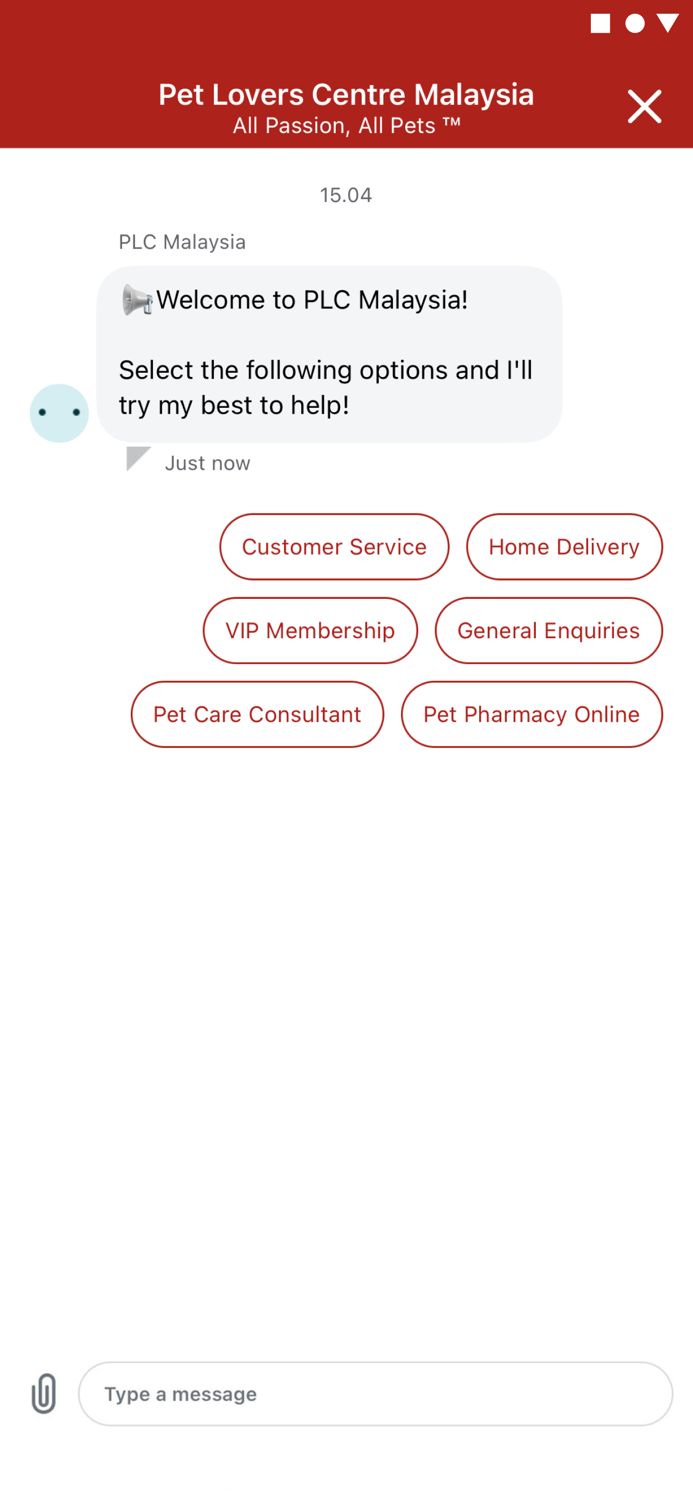Select Pet Pharmacy Online option

tap(531, 714)
